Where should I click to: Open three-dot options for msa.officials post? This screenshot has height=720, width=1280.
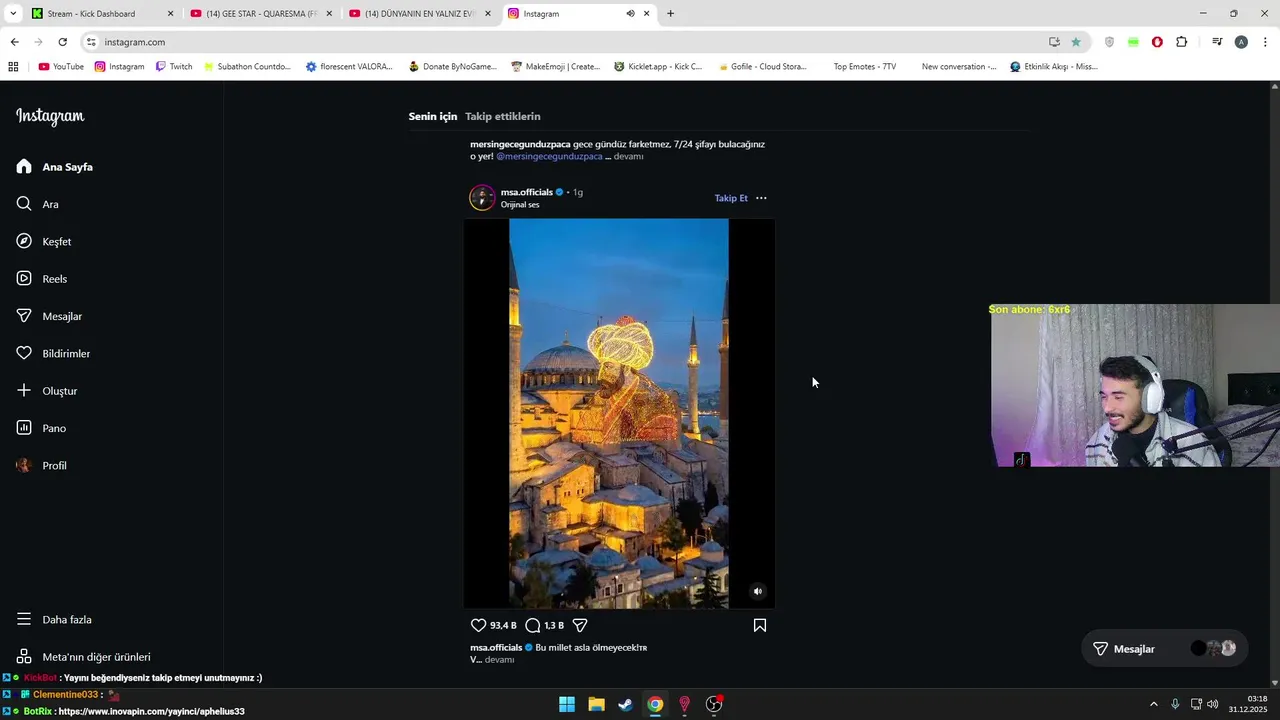(761, 198)
